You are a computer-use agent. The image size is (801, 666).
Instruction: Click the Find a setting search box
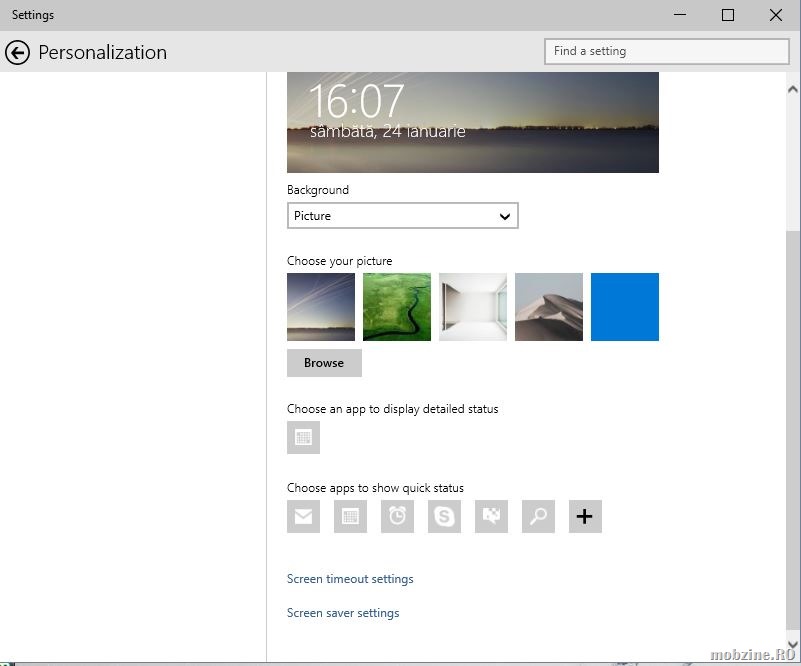point(667,51)
